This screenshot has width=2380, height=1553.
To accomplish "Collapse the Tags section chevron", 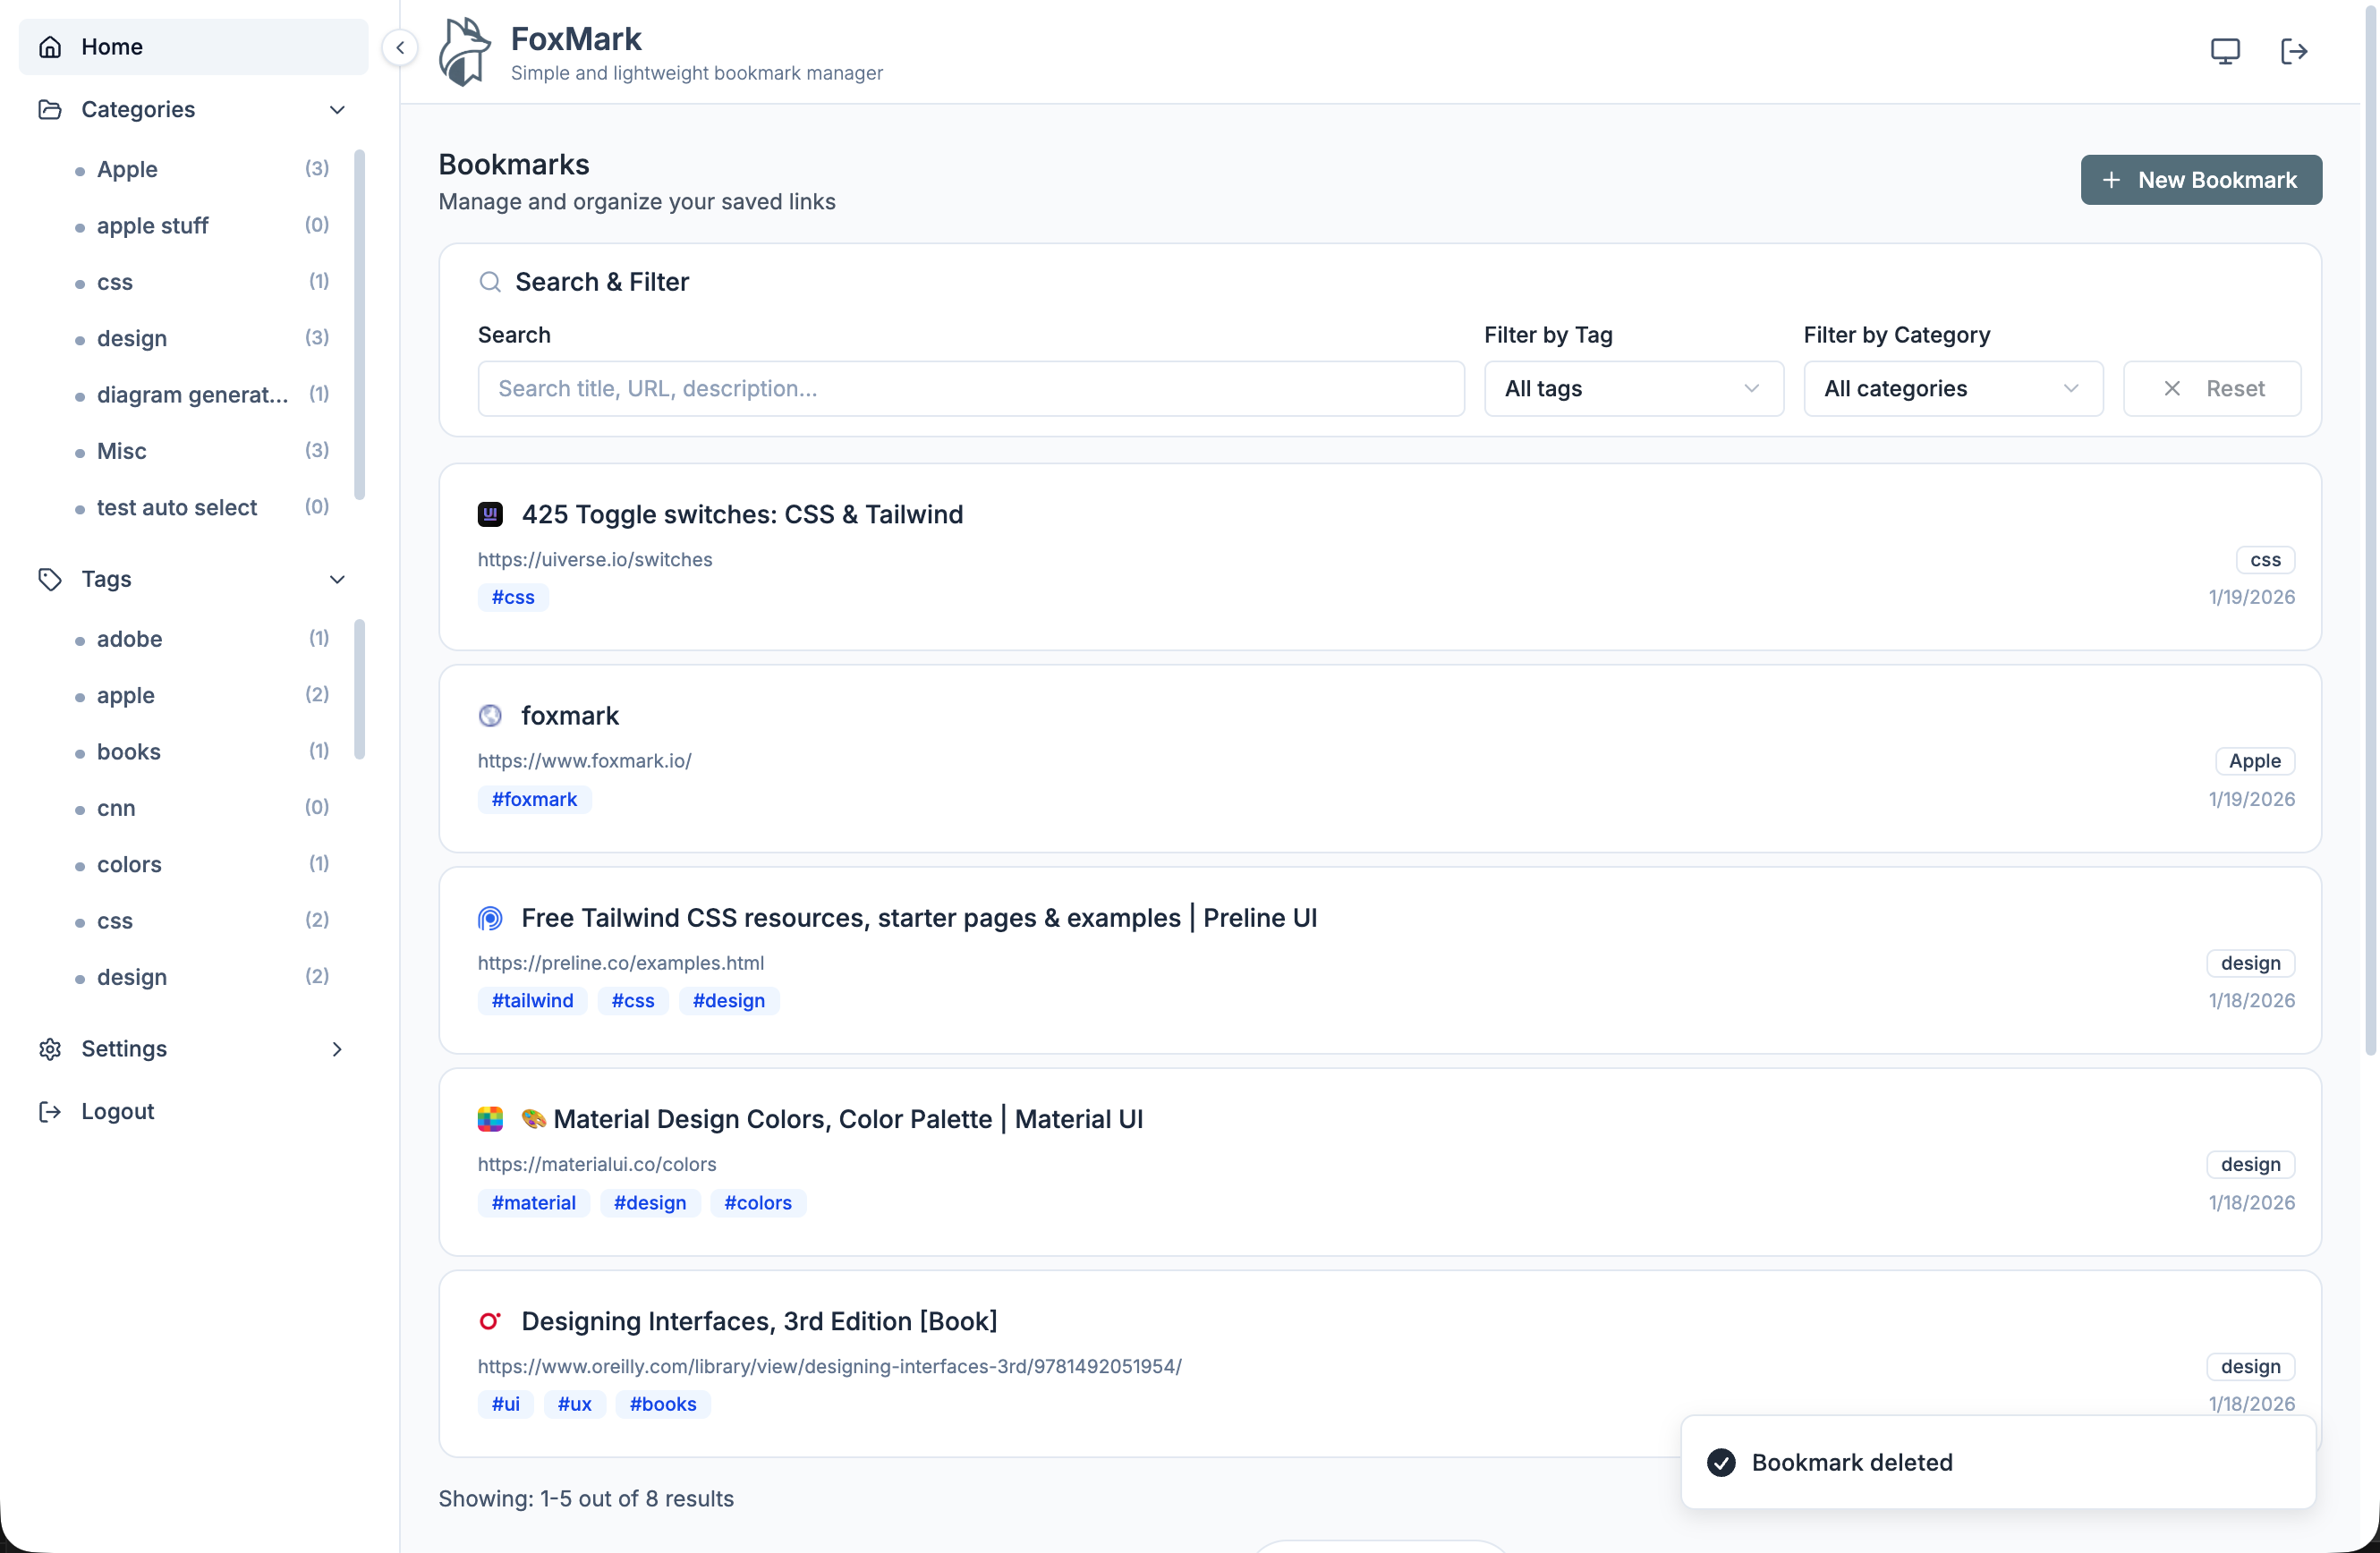I will [x=337, y=579].
